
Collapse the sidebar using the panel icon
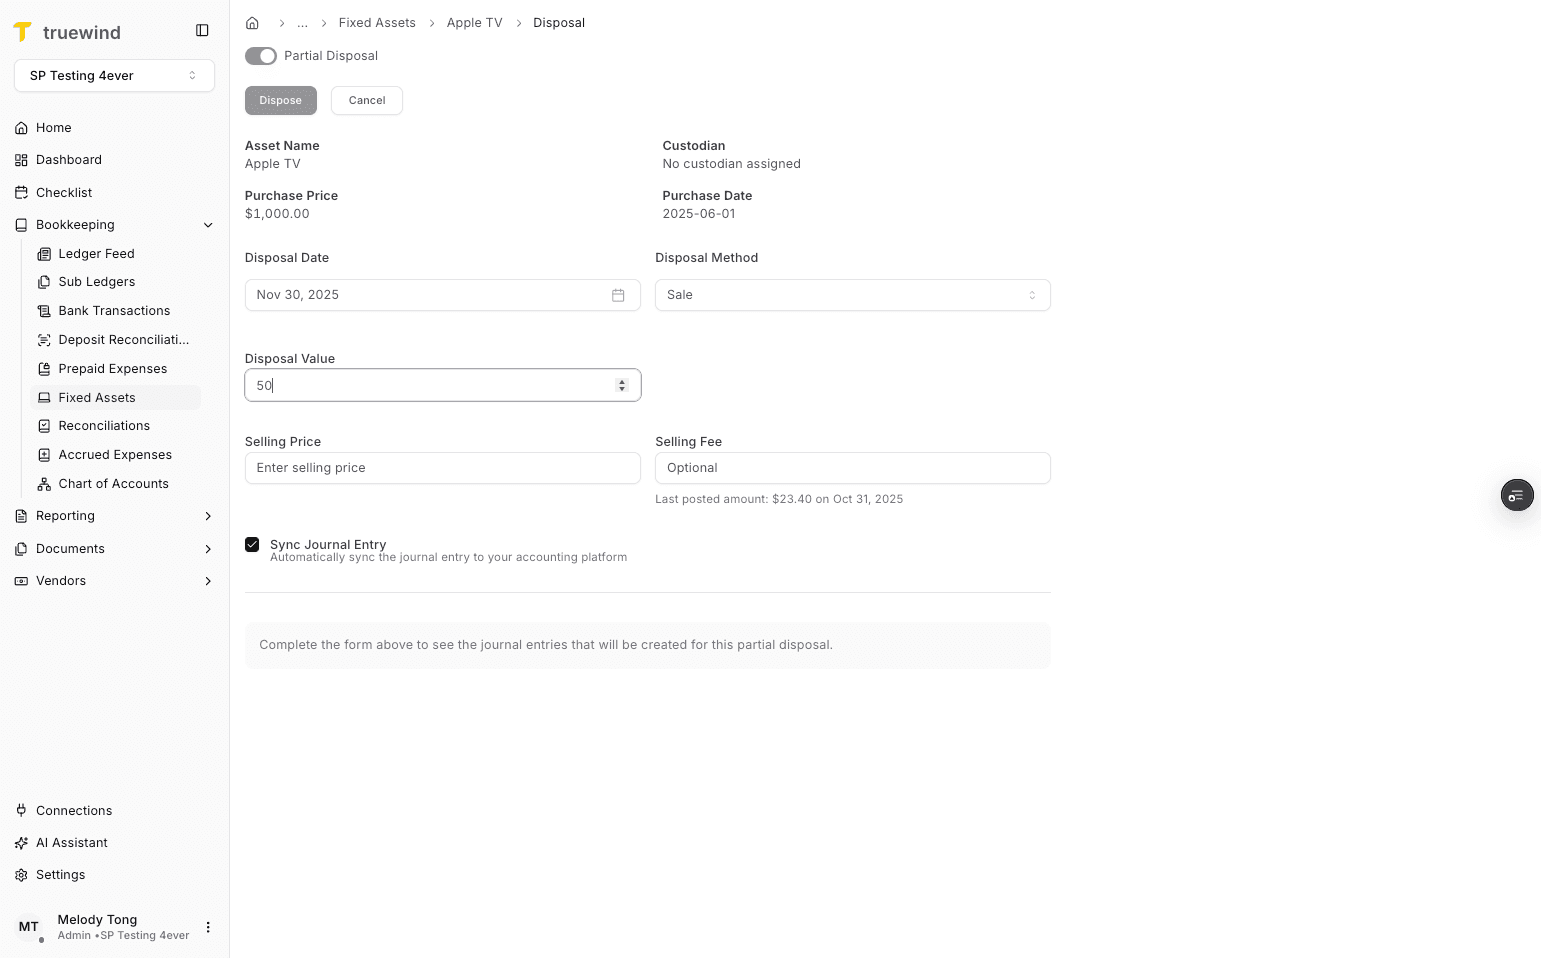[x=202, y=30]
